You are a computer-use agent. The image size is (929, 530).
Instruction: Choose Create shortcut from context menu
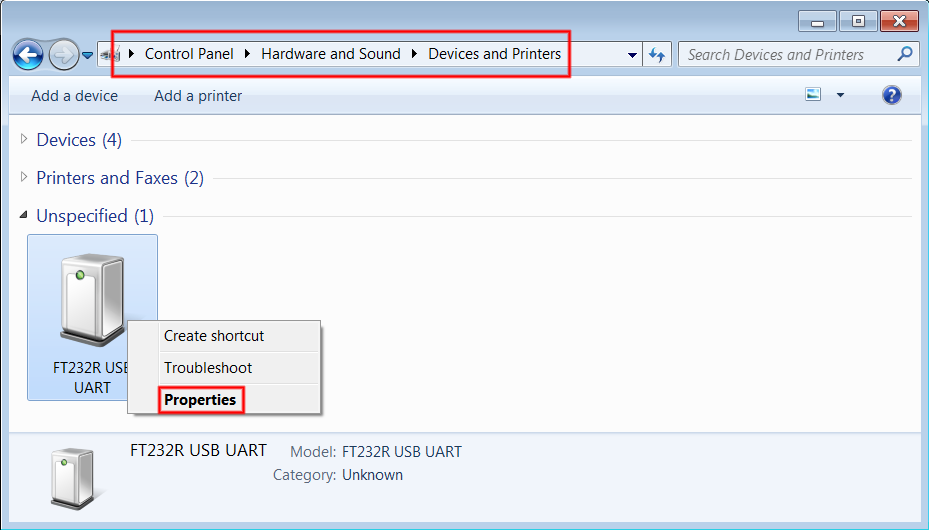tap(214, 336)
